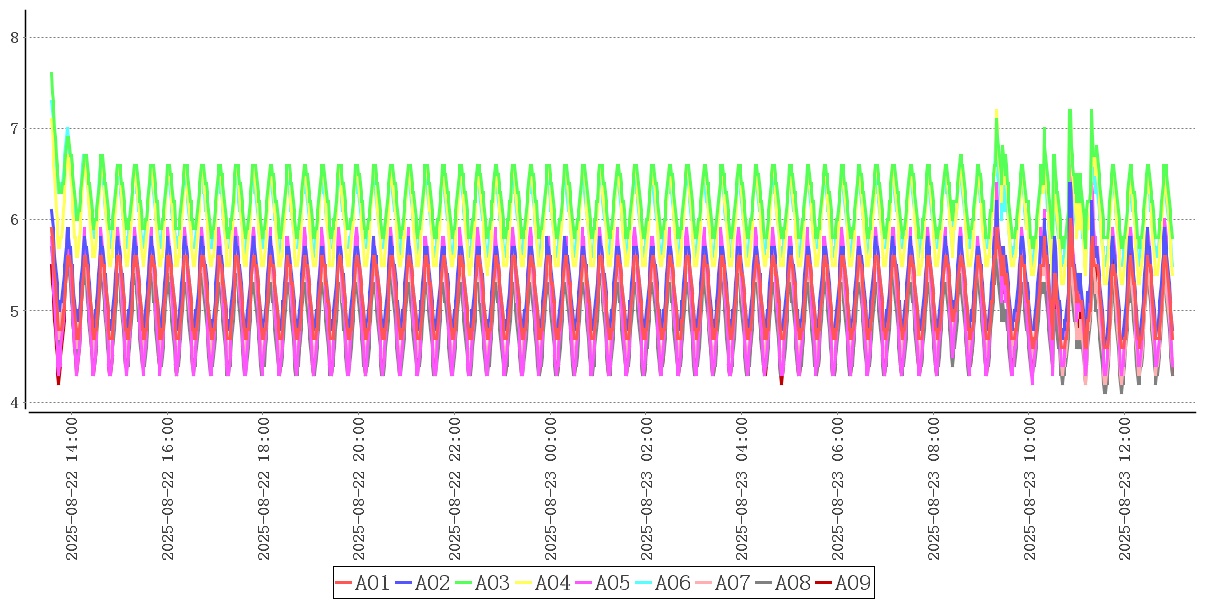Toggle the A01 series in the legend

point(362,583)
